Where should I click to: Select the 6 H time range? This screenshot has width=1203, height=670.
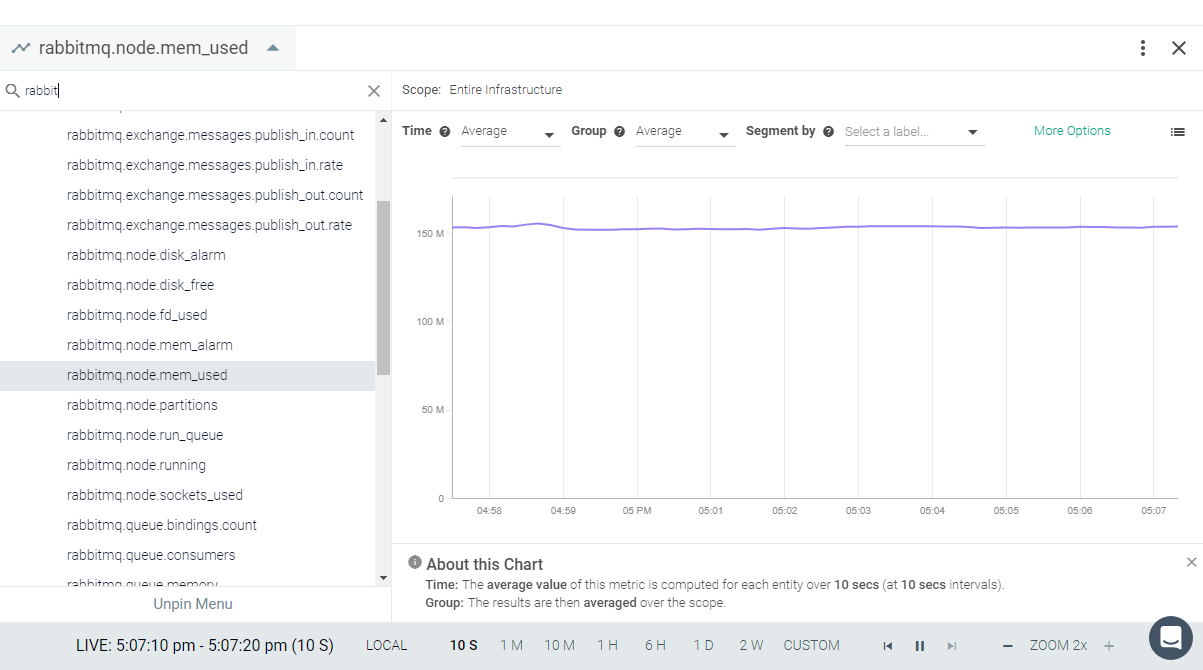pyautogui.click(x=655, y=646)
